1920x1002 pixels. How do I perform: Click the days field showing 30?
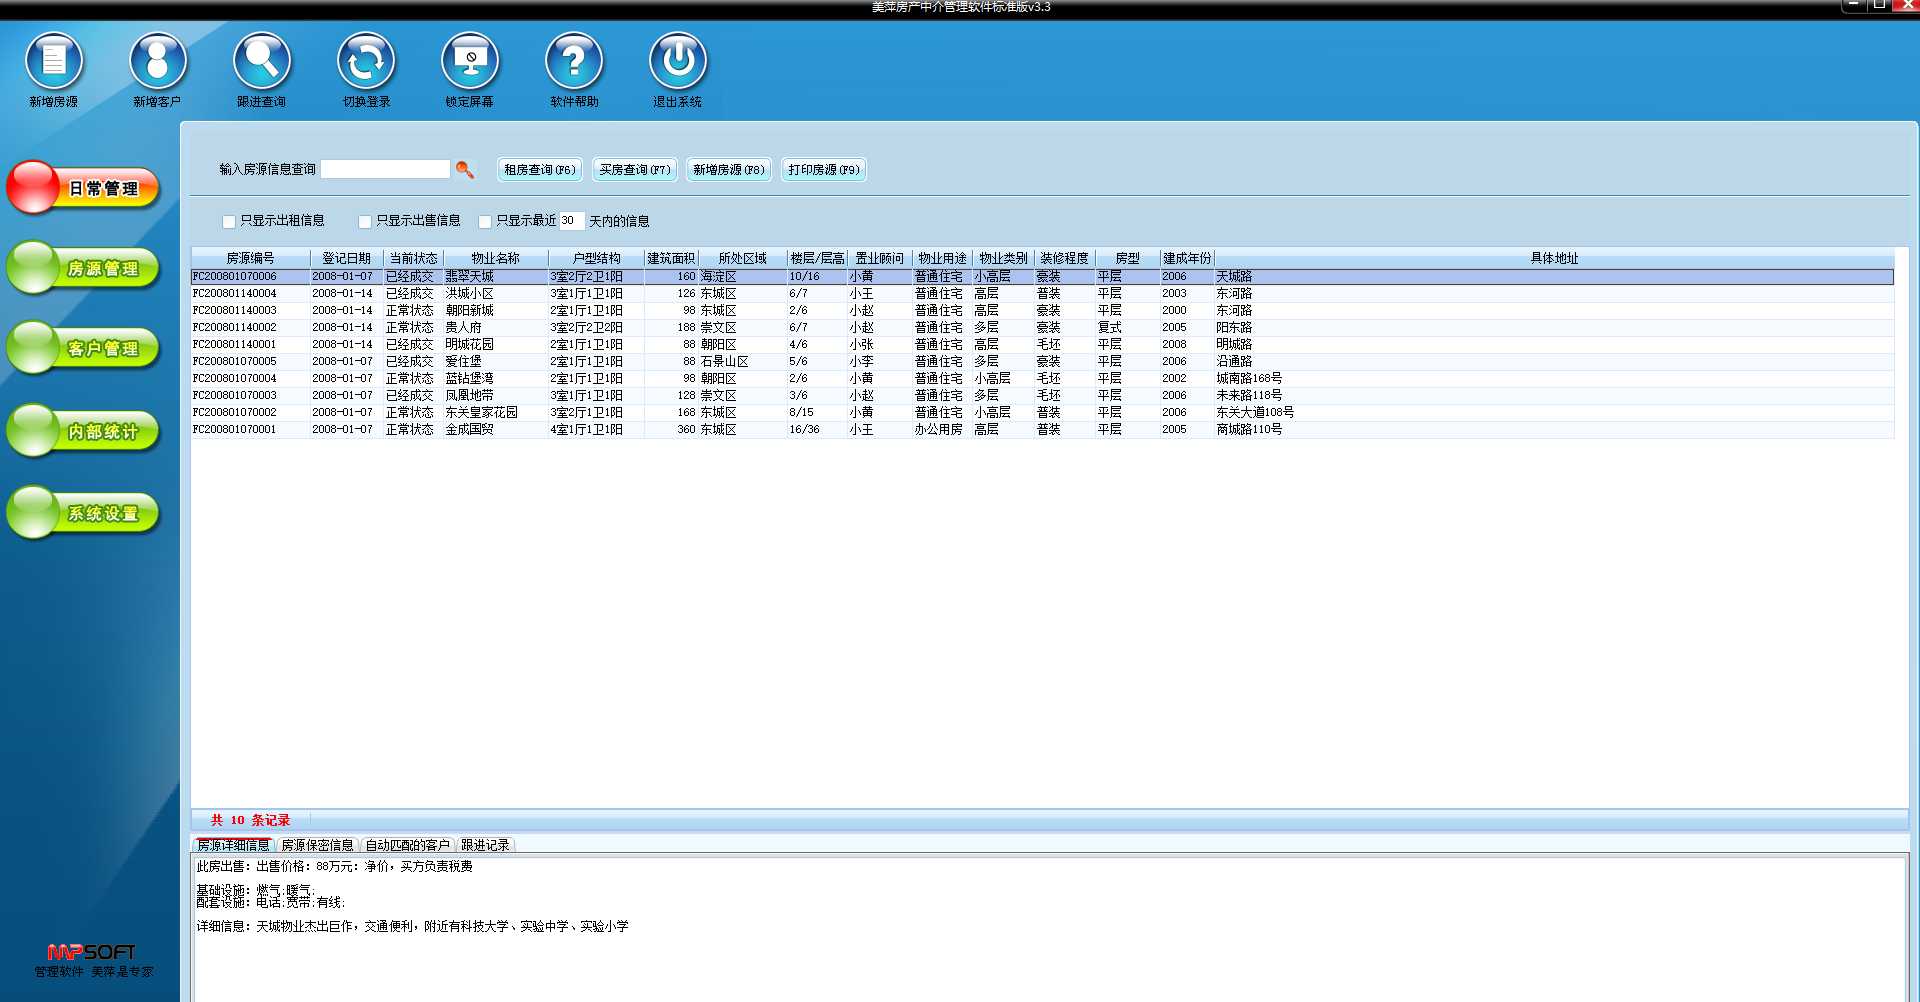[571, 221]
